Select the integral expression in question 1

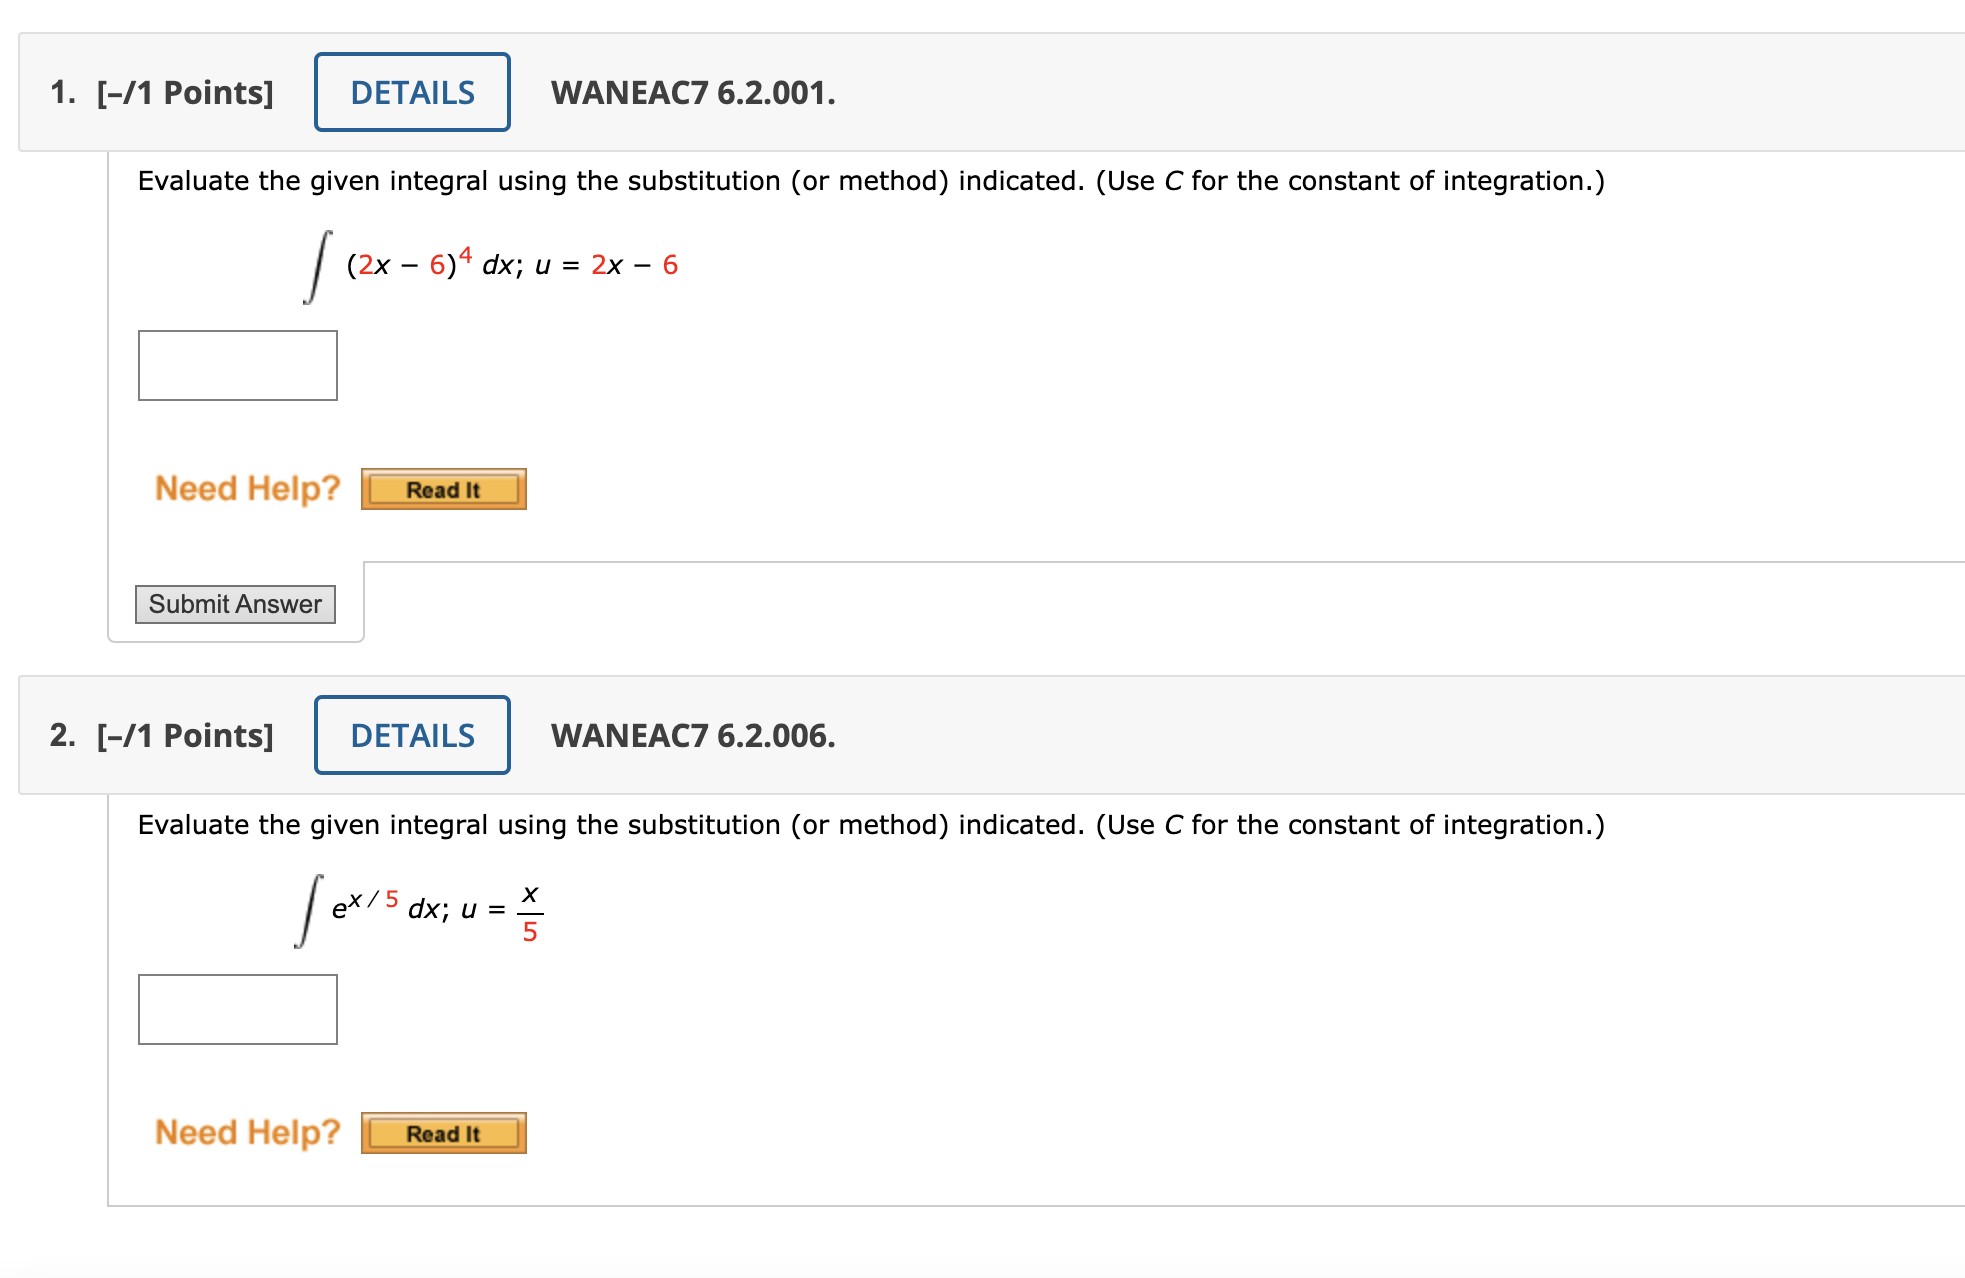click(x=420, y=262)
